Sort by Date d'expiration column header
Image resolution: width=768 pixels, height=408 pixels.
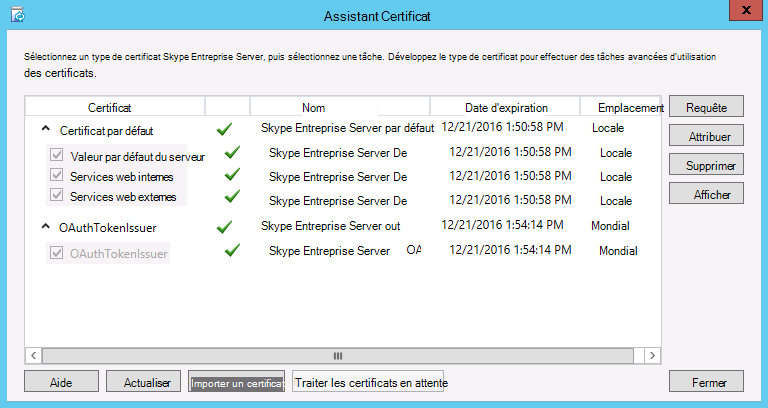[505, 107]
